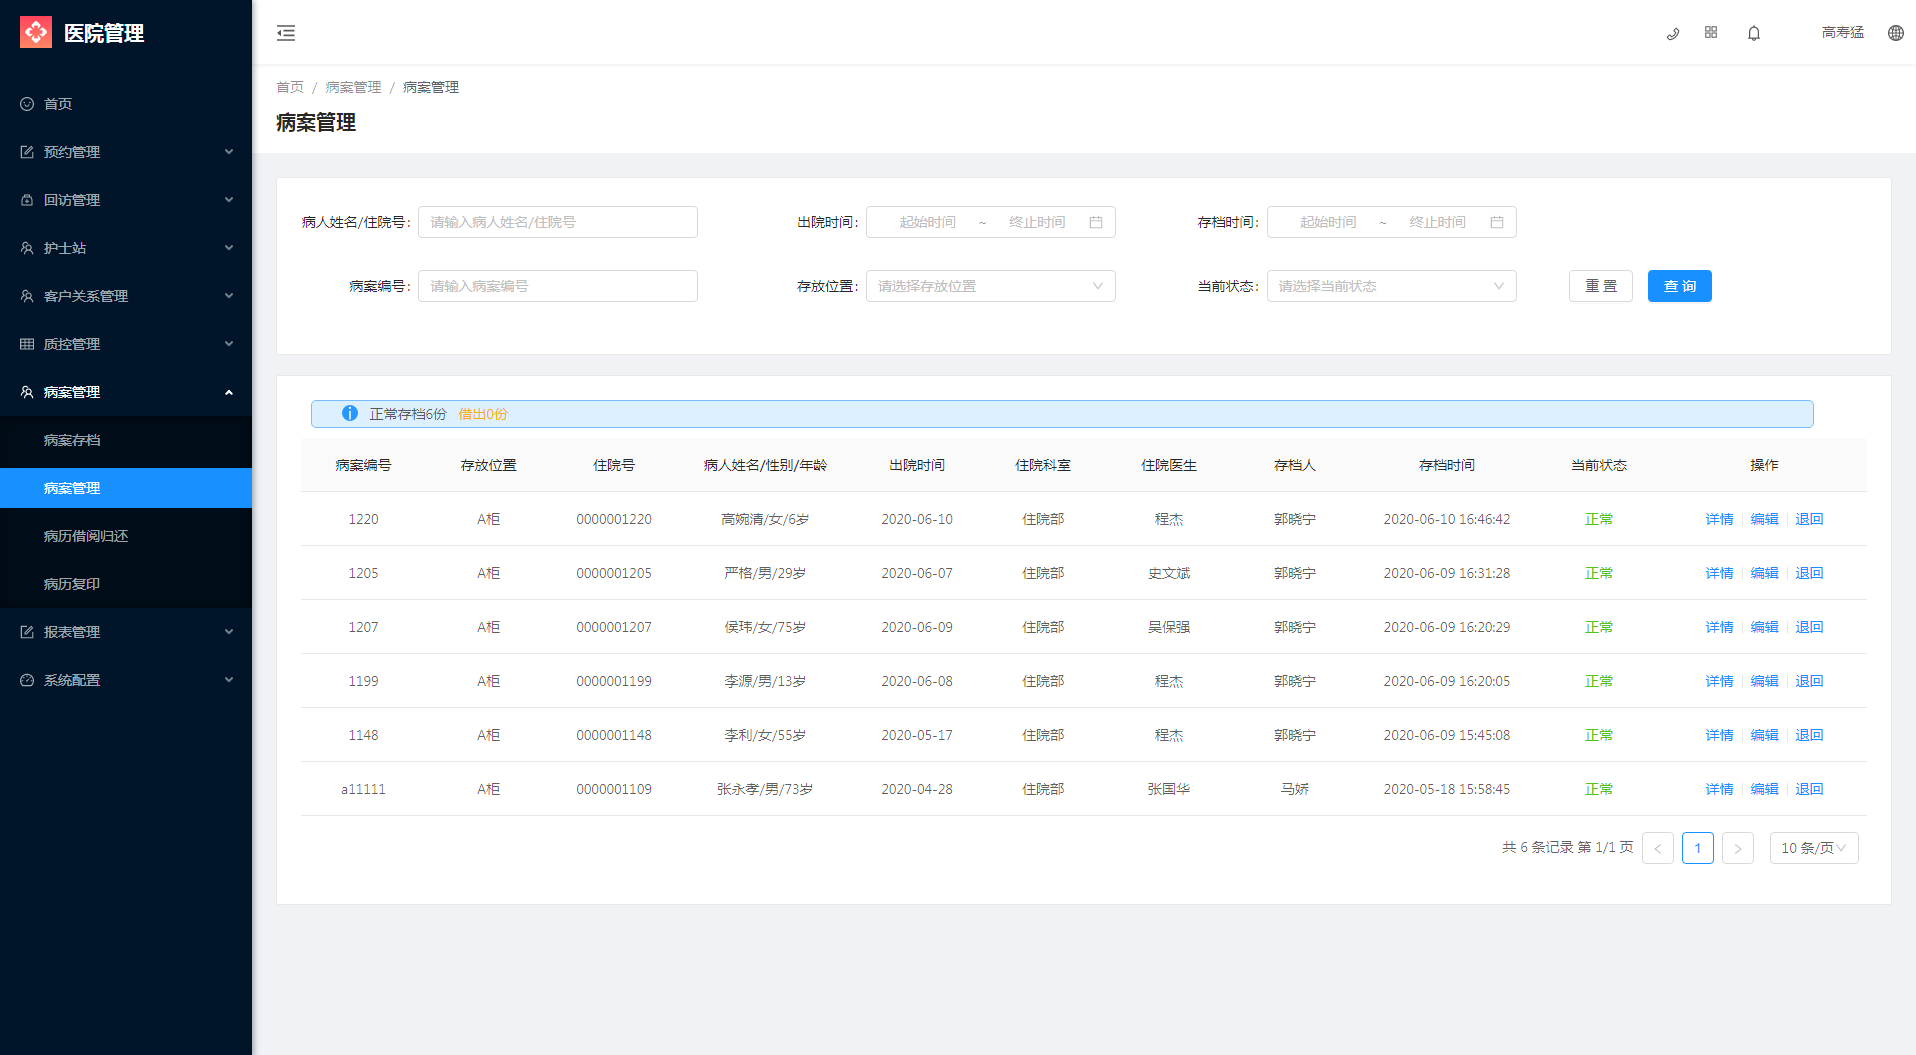Screen dimensions: 1916x1055
Task: Select 病案管理 submenu item
Action: [x=126, y=488]
